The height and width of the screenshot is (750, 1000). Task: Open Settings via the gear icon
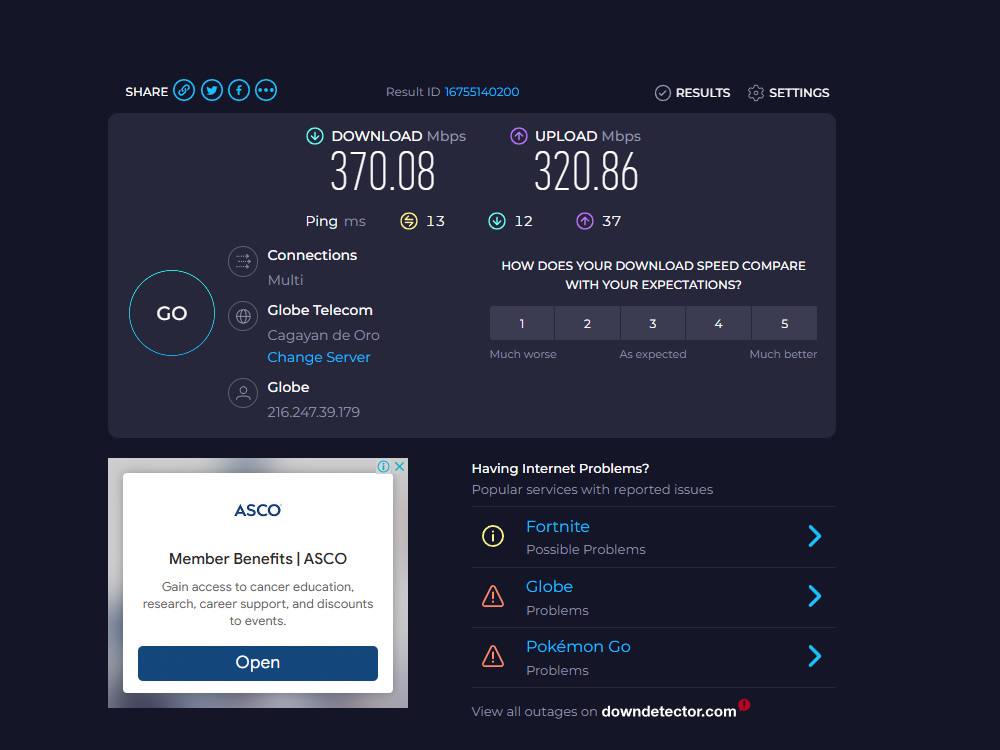pos(756,92)
